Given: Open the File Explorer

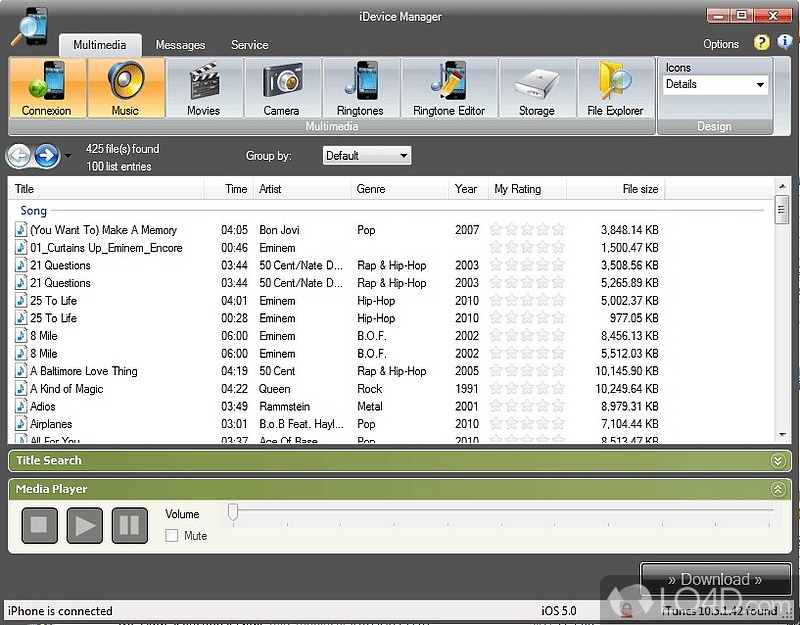Looking at the screenshot, I should point(615,88).
